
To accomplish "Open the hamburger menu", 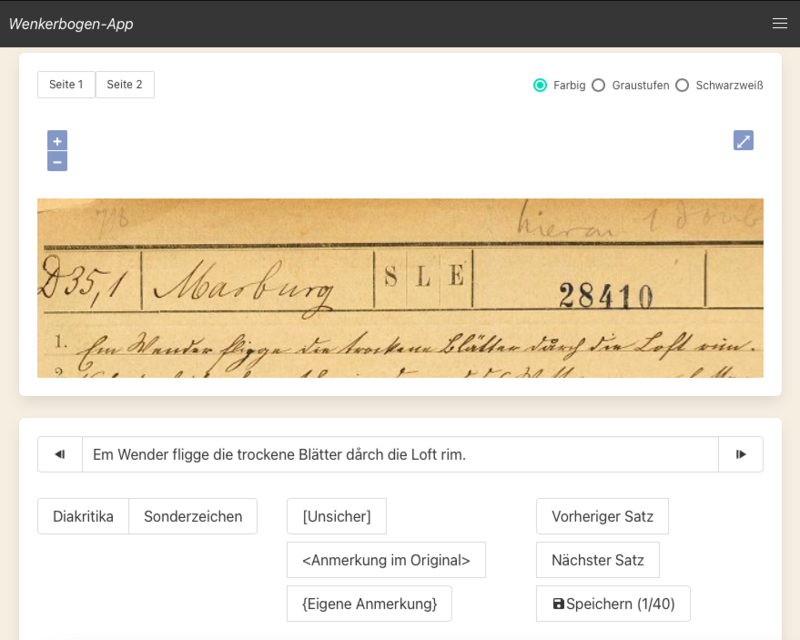I will tap(780, 23).
